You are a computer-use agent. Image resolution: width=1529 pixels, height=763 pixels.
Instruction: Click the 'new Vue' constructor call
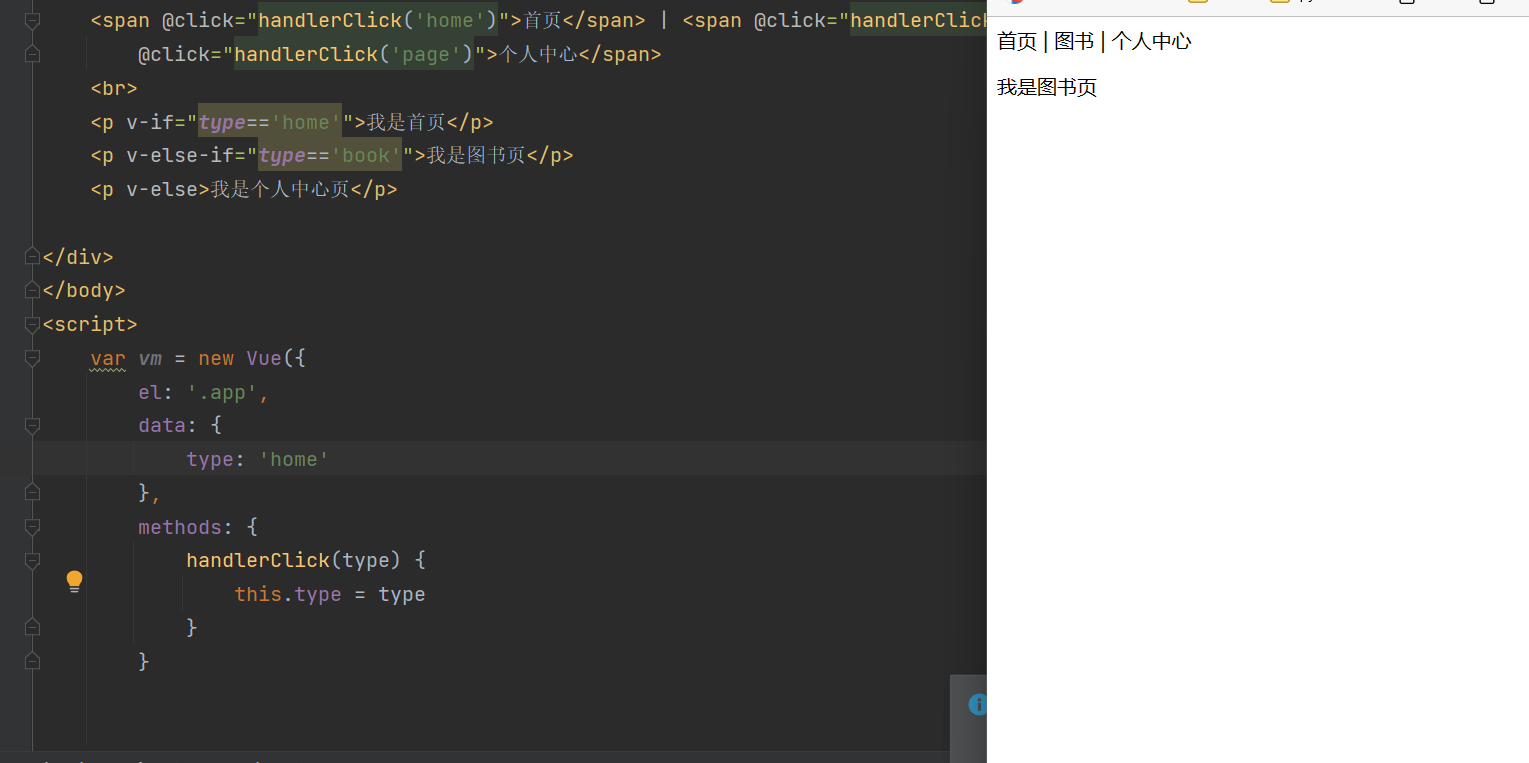(x=240, y=358)
